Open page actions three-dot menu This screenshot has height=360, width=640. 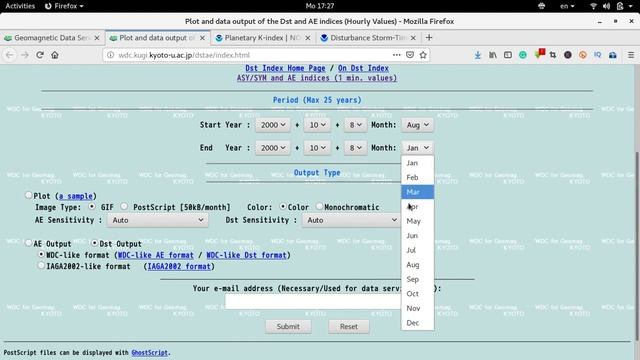tap(396, 55)
